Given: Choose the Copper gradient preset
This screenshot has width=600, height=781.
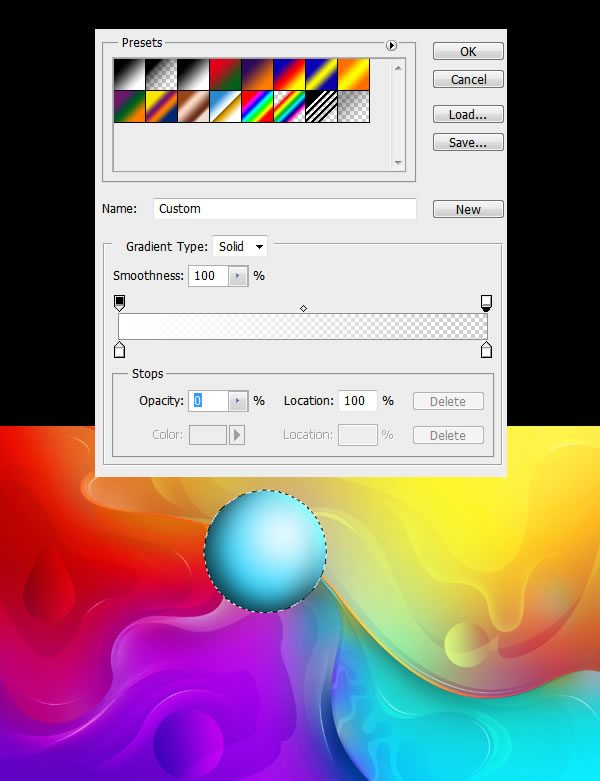Looking at the screenshot, I should tap(193, 106).
